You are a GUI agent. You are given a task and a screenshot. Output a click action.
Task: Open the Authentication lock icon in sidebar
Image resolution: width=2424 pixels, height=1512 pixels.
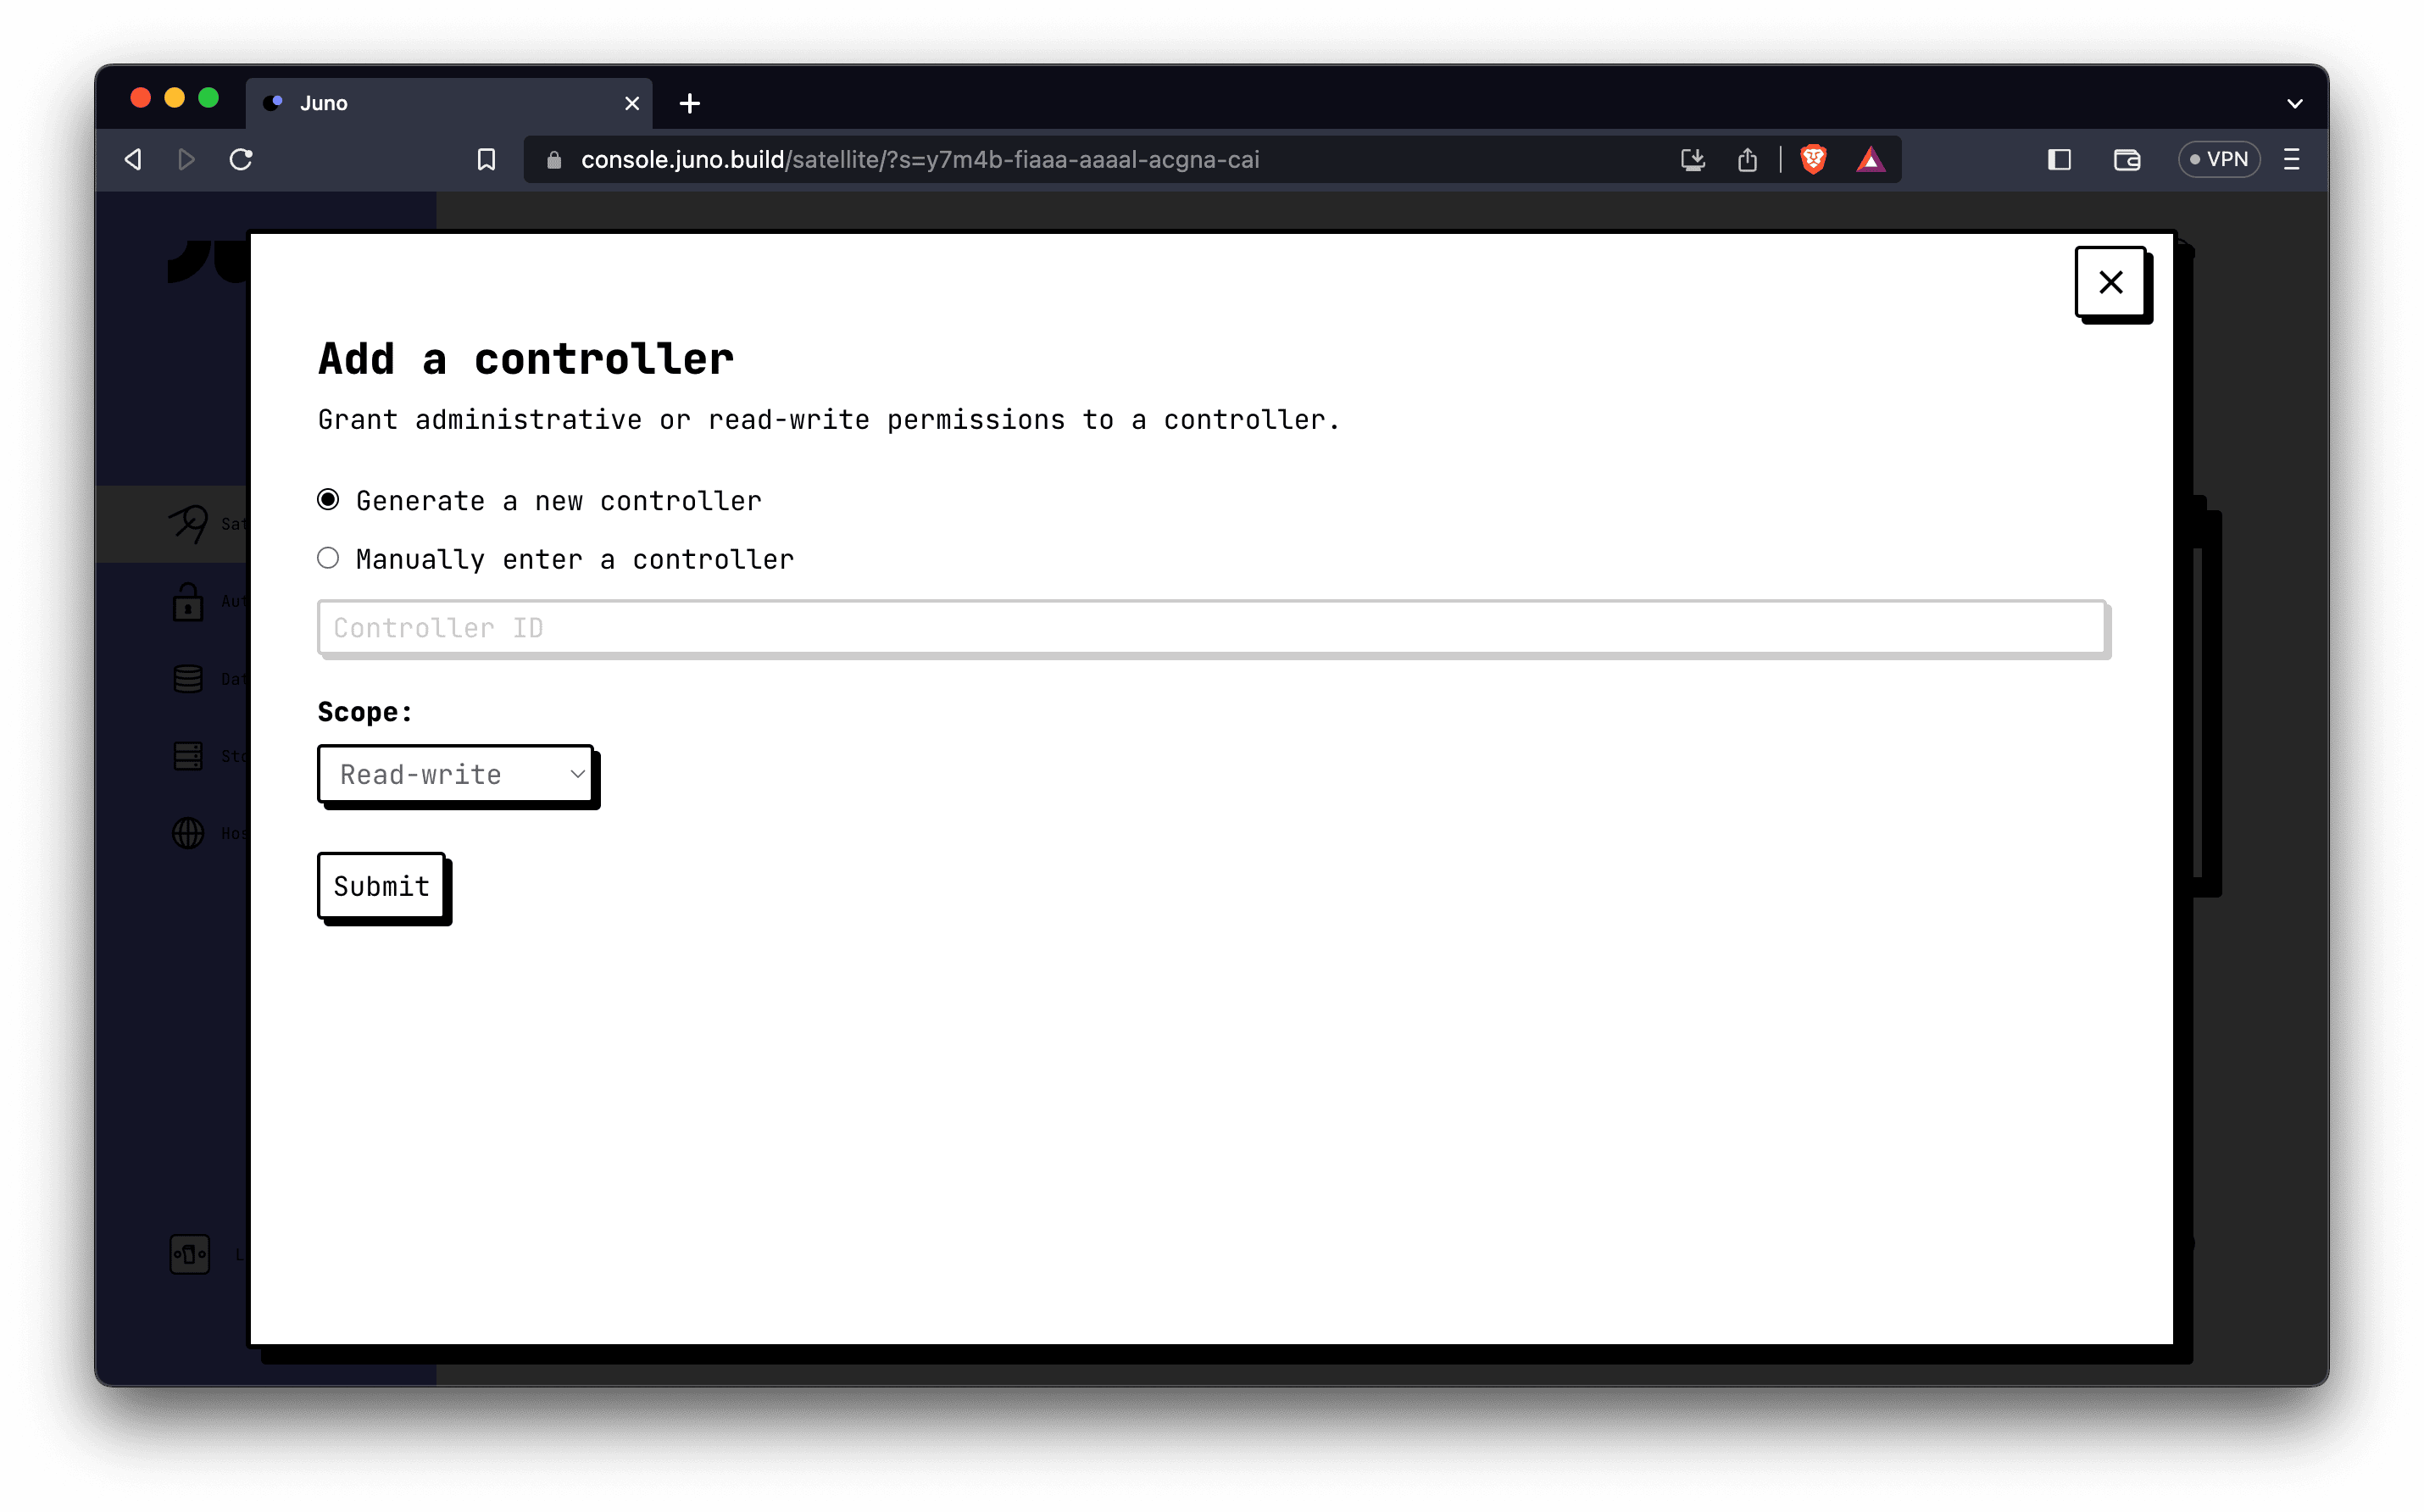coord(190,602)
